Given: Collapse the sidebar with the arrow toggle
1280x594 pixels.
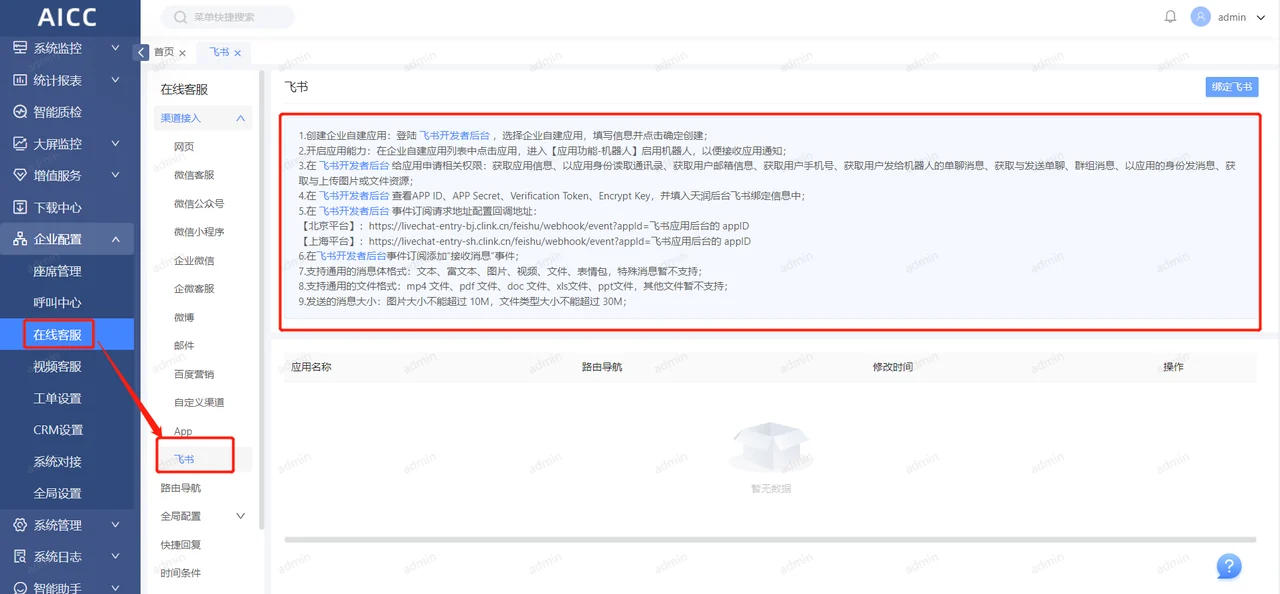Looking at the screenshot, I should click(141, 52).
